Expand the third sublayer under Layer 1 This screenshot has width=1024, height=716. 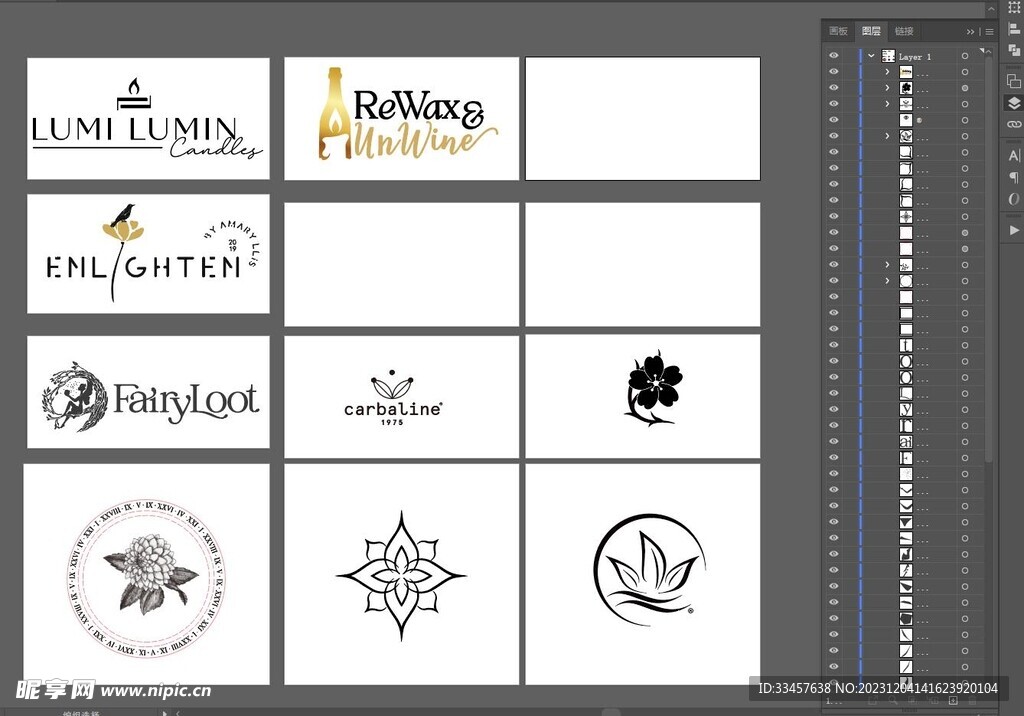coord(887,104)
